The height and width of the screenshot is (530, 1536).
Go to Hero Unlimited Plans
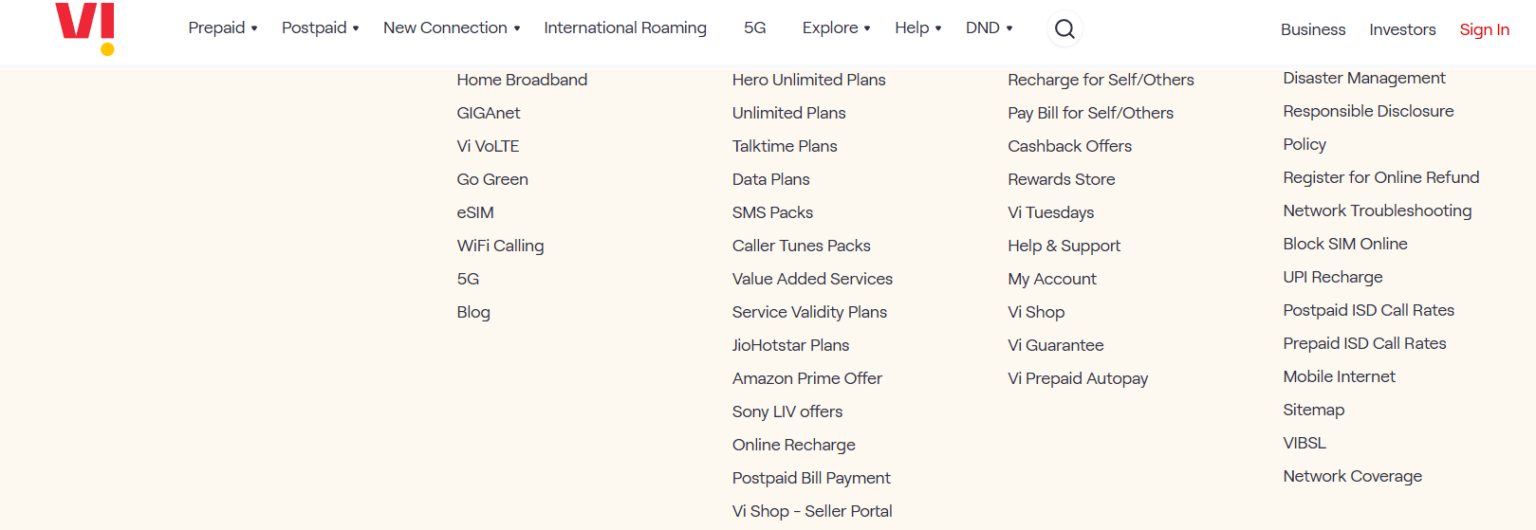click(x=808, y=80)
